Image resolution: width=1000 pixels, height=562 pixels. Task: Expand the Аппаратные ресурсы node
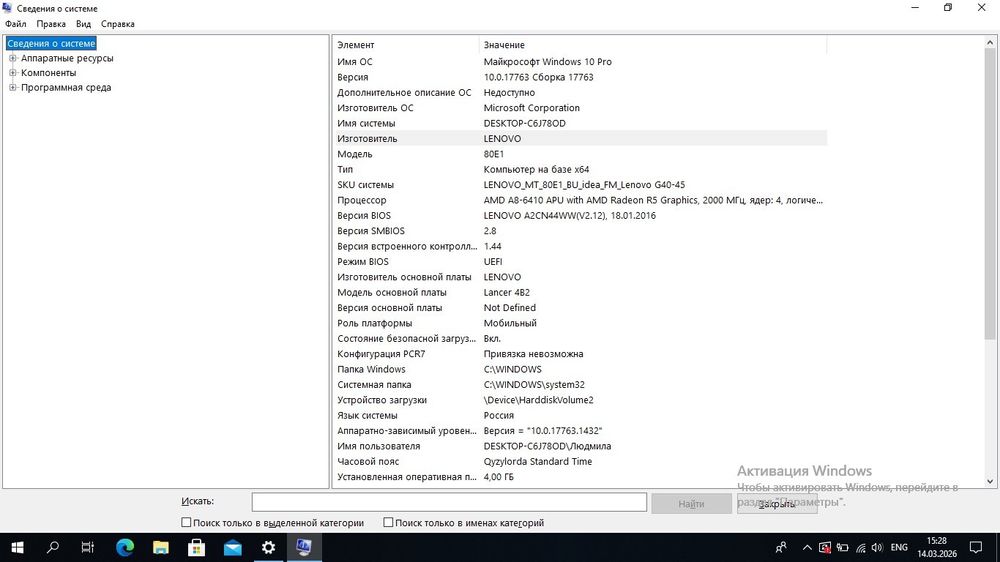pos(13,58)
